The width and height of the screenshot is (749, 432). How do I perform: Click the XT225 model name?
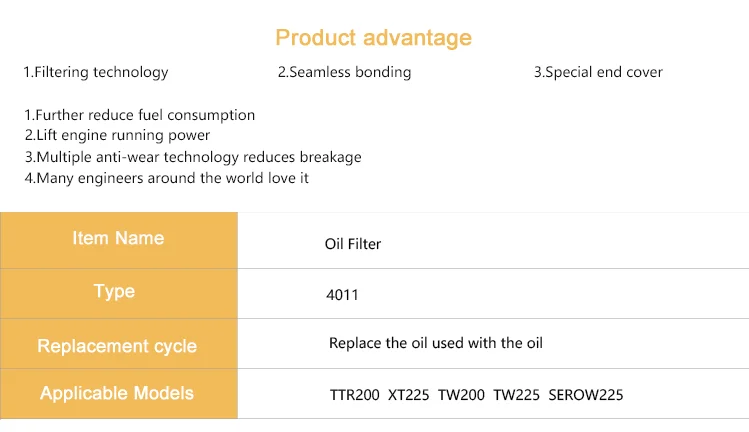(x=408, y=395)
